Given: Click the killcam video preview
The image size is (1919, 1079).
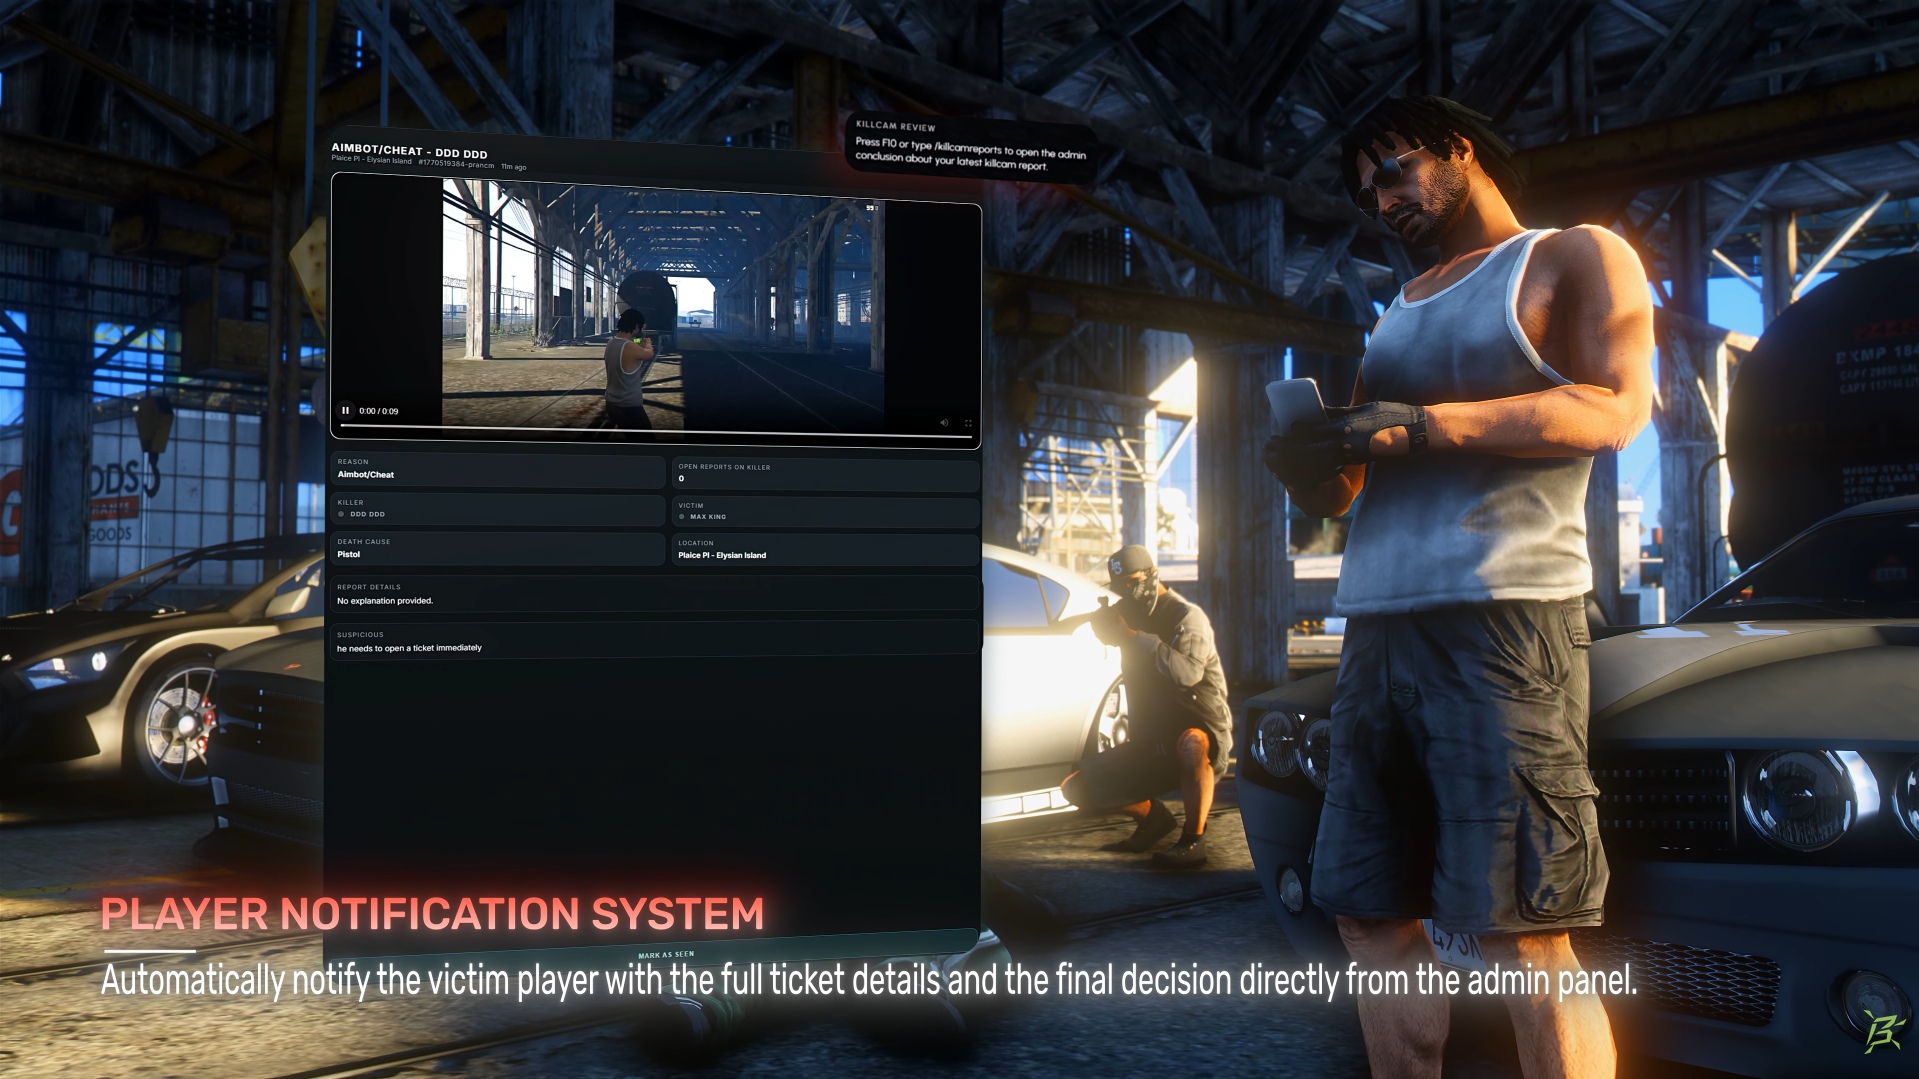Looking at the screenshot, I should coord(656,310).
